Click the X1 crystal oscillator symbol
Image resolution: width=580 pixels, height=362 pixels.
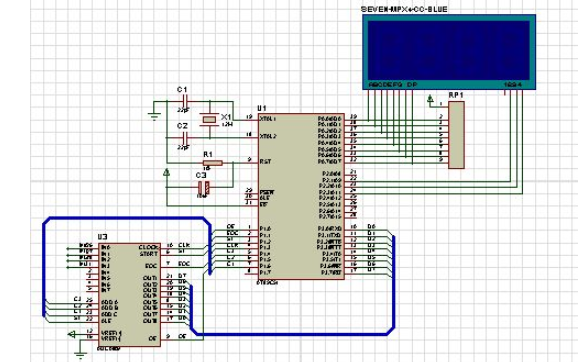pos(209,119)
